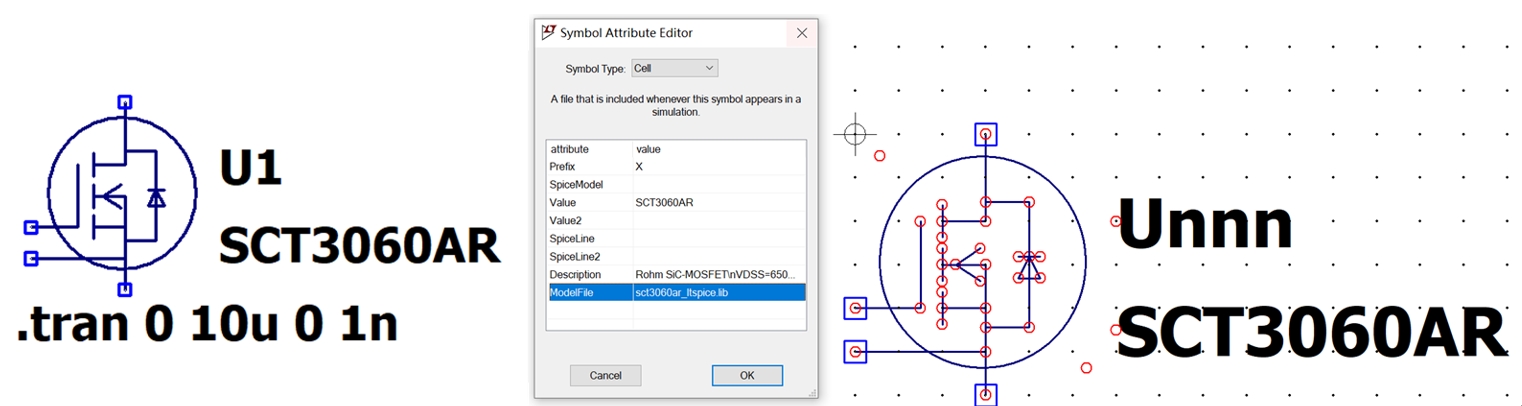Click the OK button in Symbol Attribute Editor

pyautogui.click(x=747, y=375)
